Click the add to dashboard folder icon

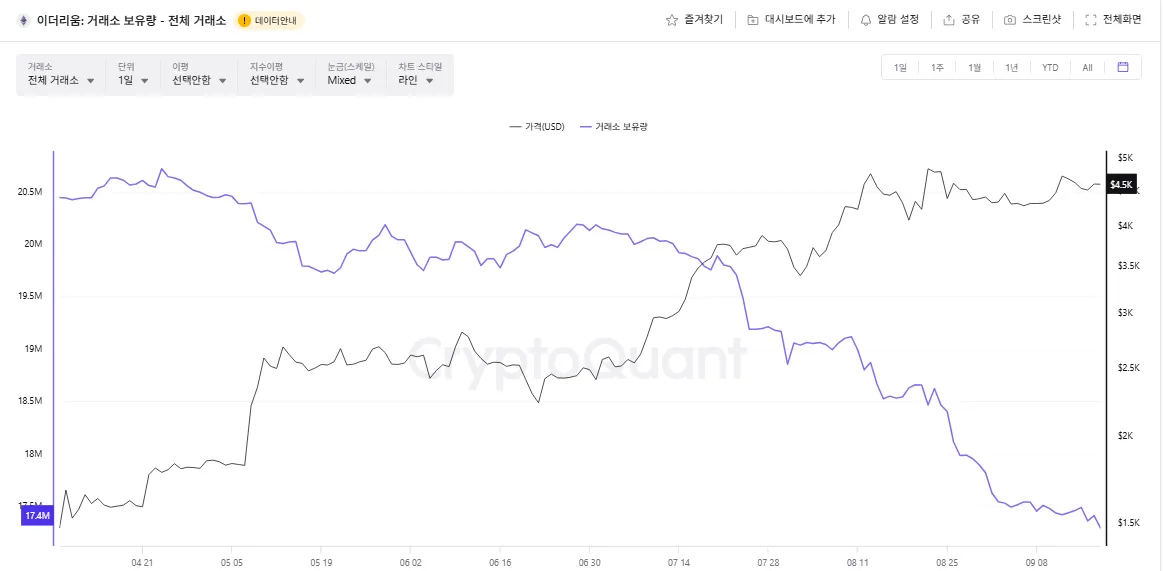tap(752, 20)
